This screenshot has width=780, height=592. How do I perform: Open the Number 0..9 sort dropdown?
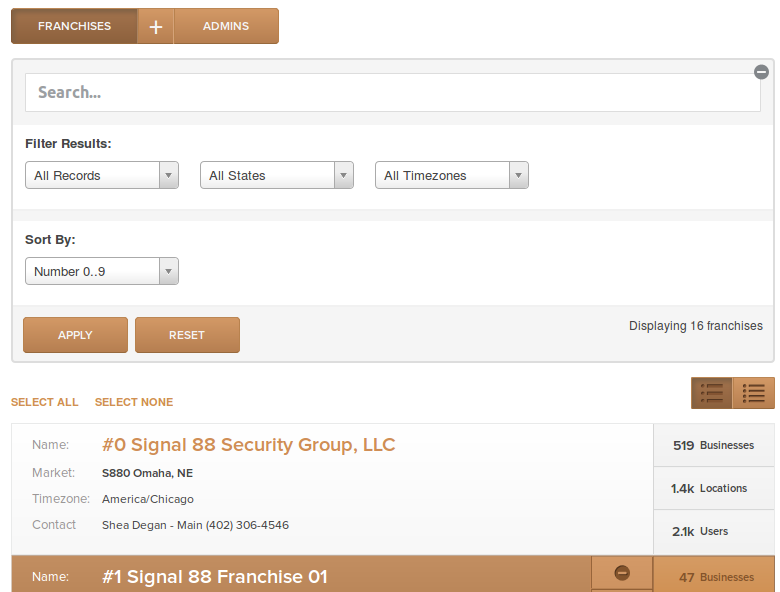pos(102,271)
